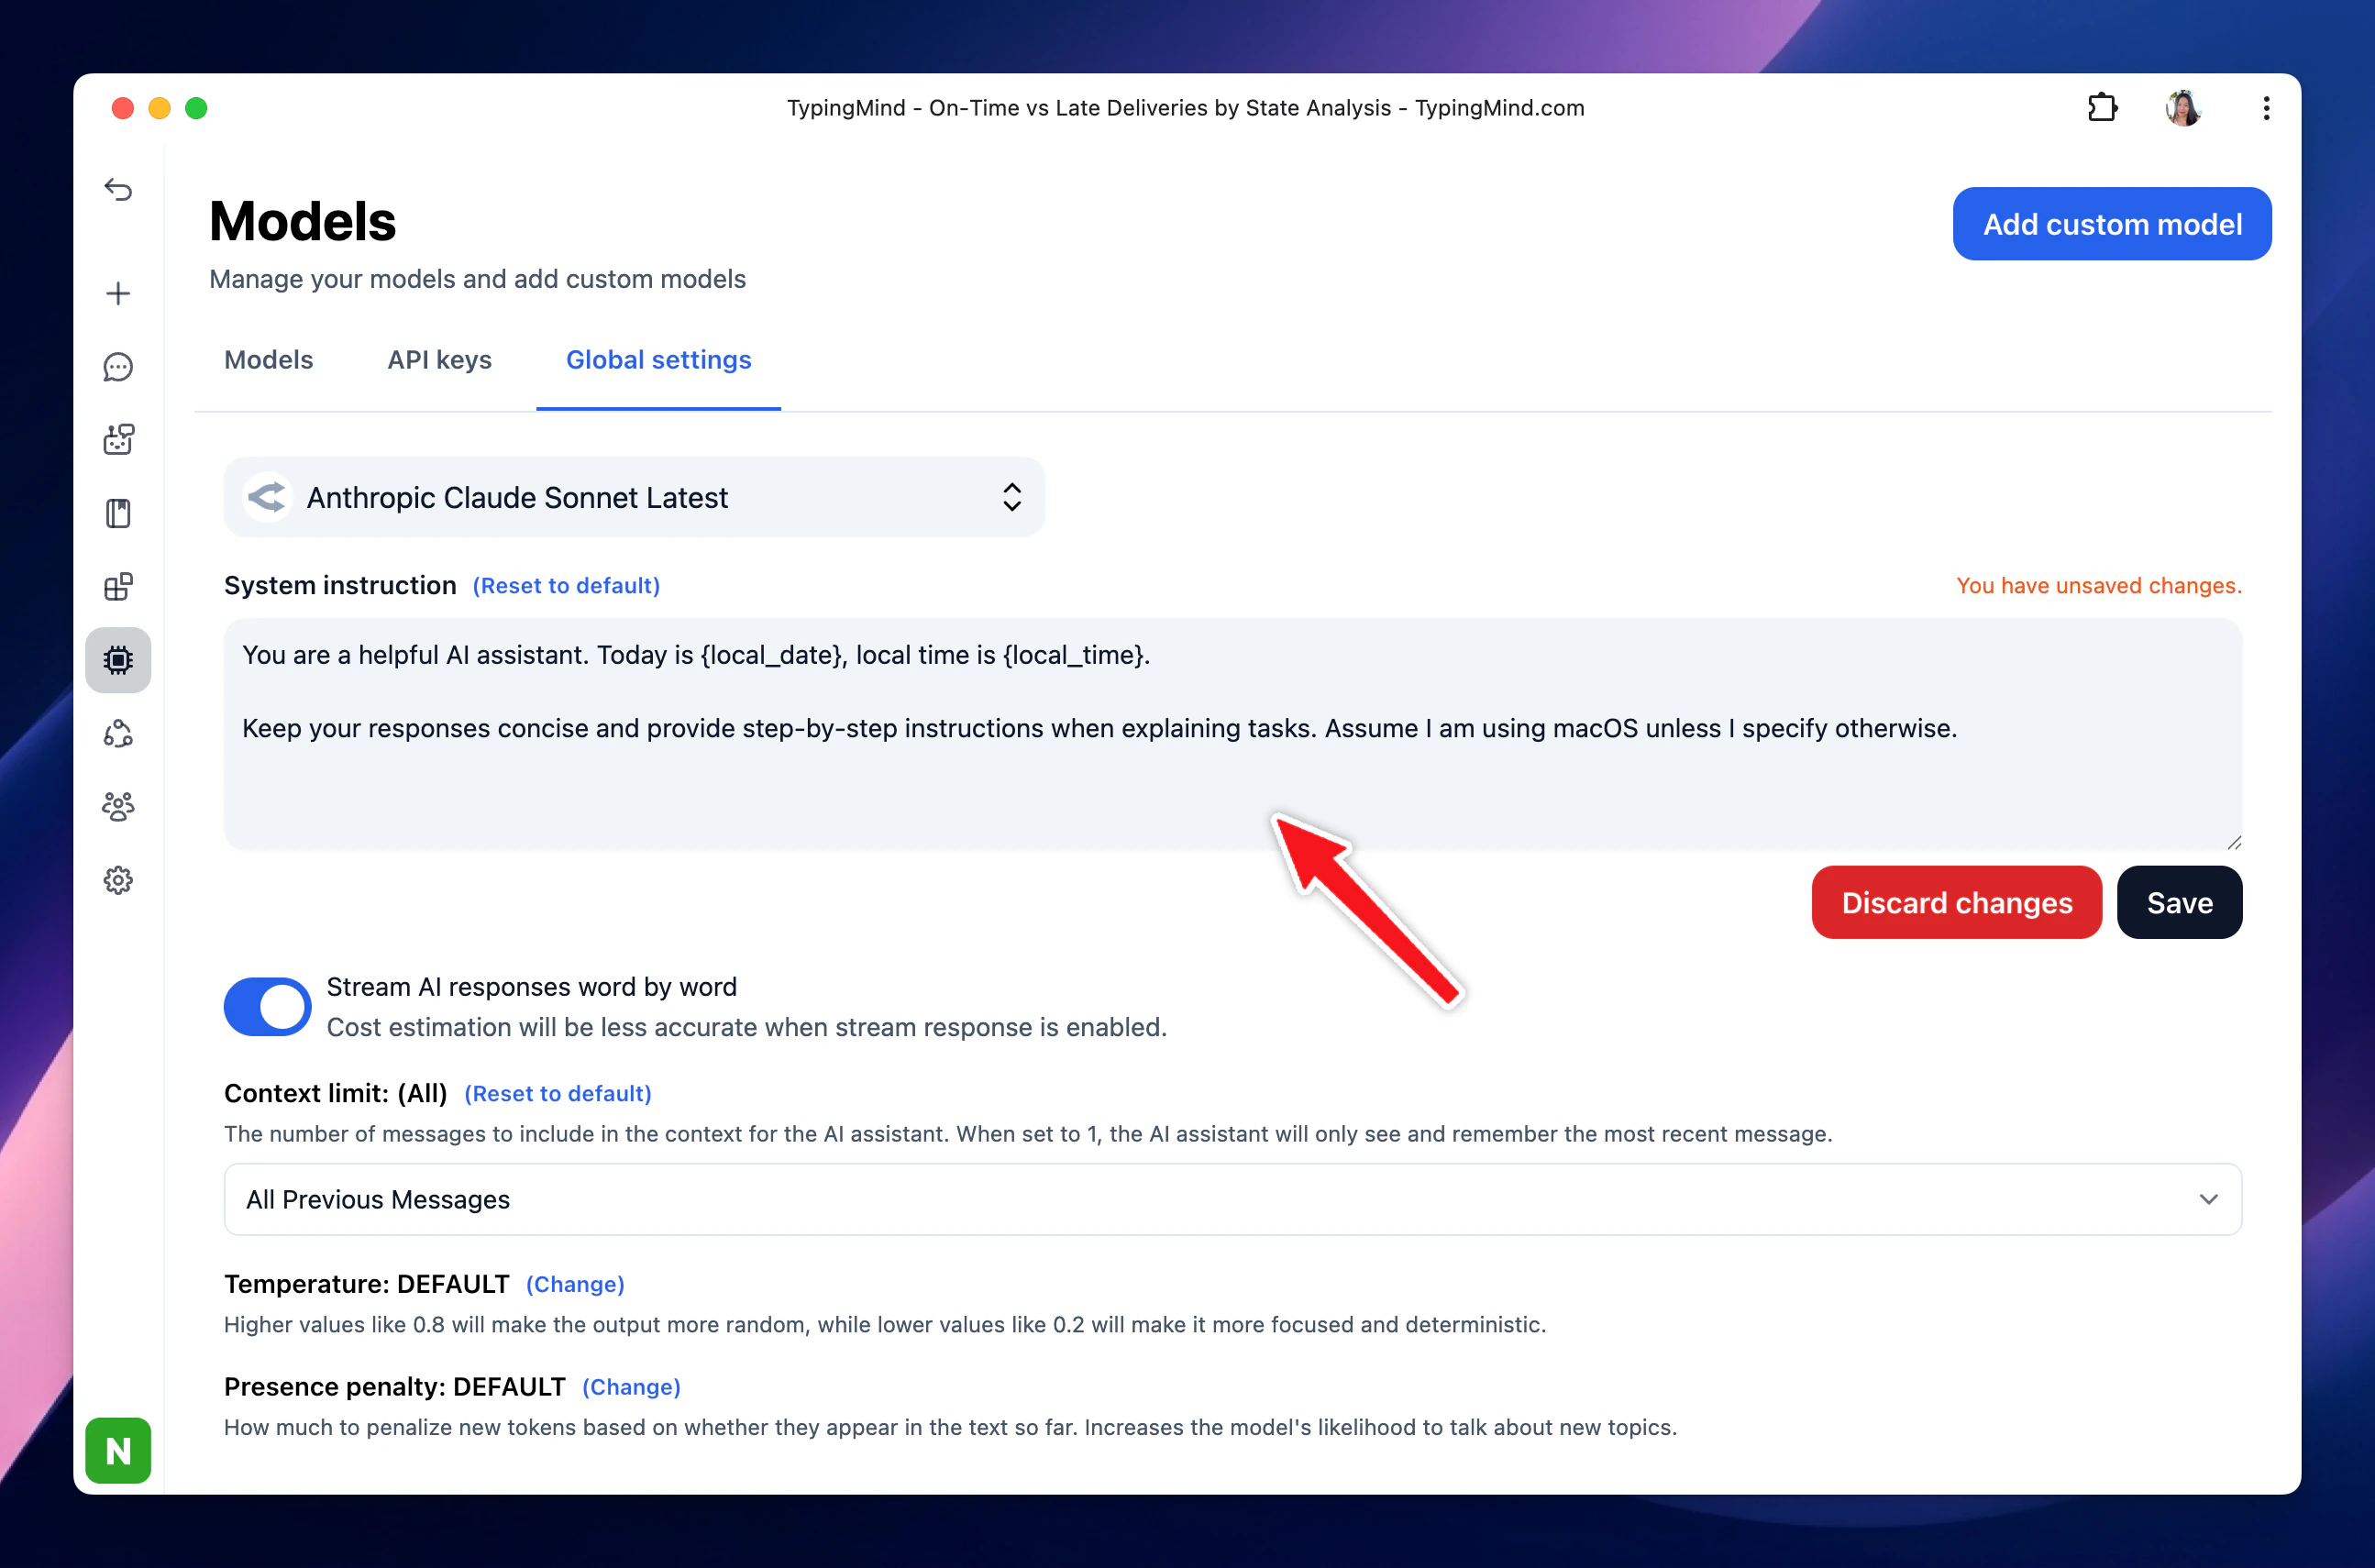Screen dimensions: 2375x1568
Task: Click the "Context limit: (All)" label
Action: point(335,1093)
